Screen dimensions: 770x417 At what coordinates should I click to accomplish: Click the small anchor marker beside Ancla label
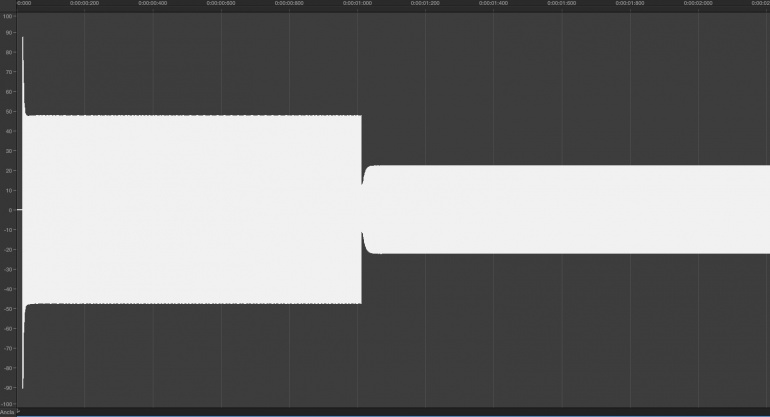click(x=18, y=411)
